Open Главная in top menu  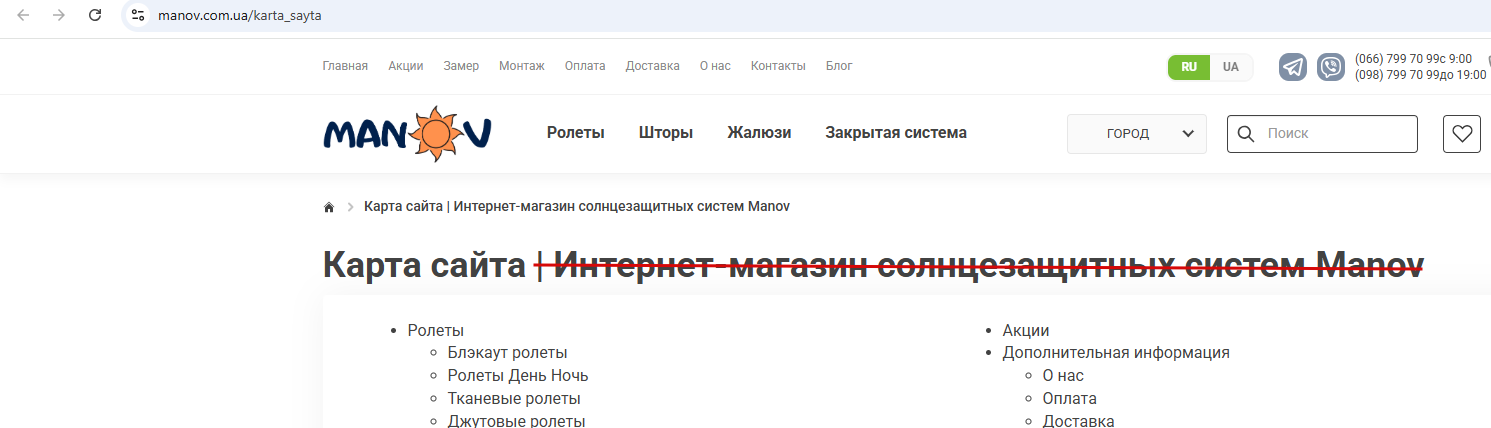click(x=345, y=66)
